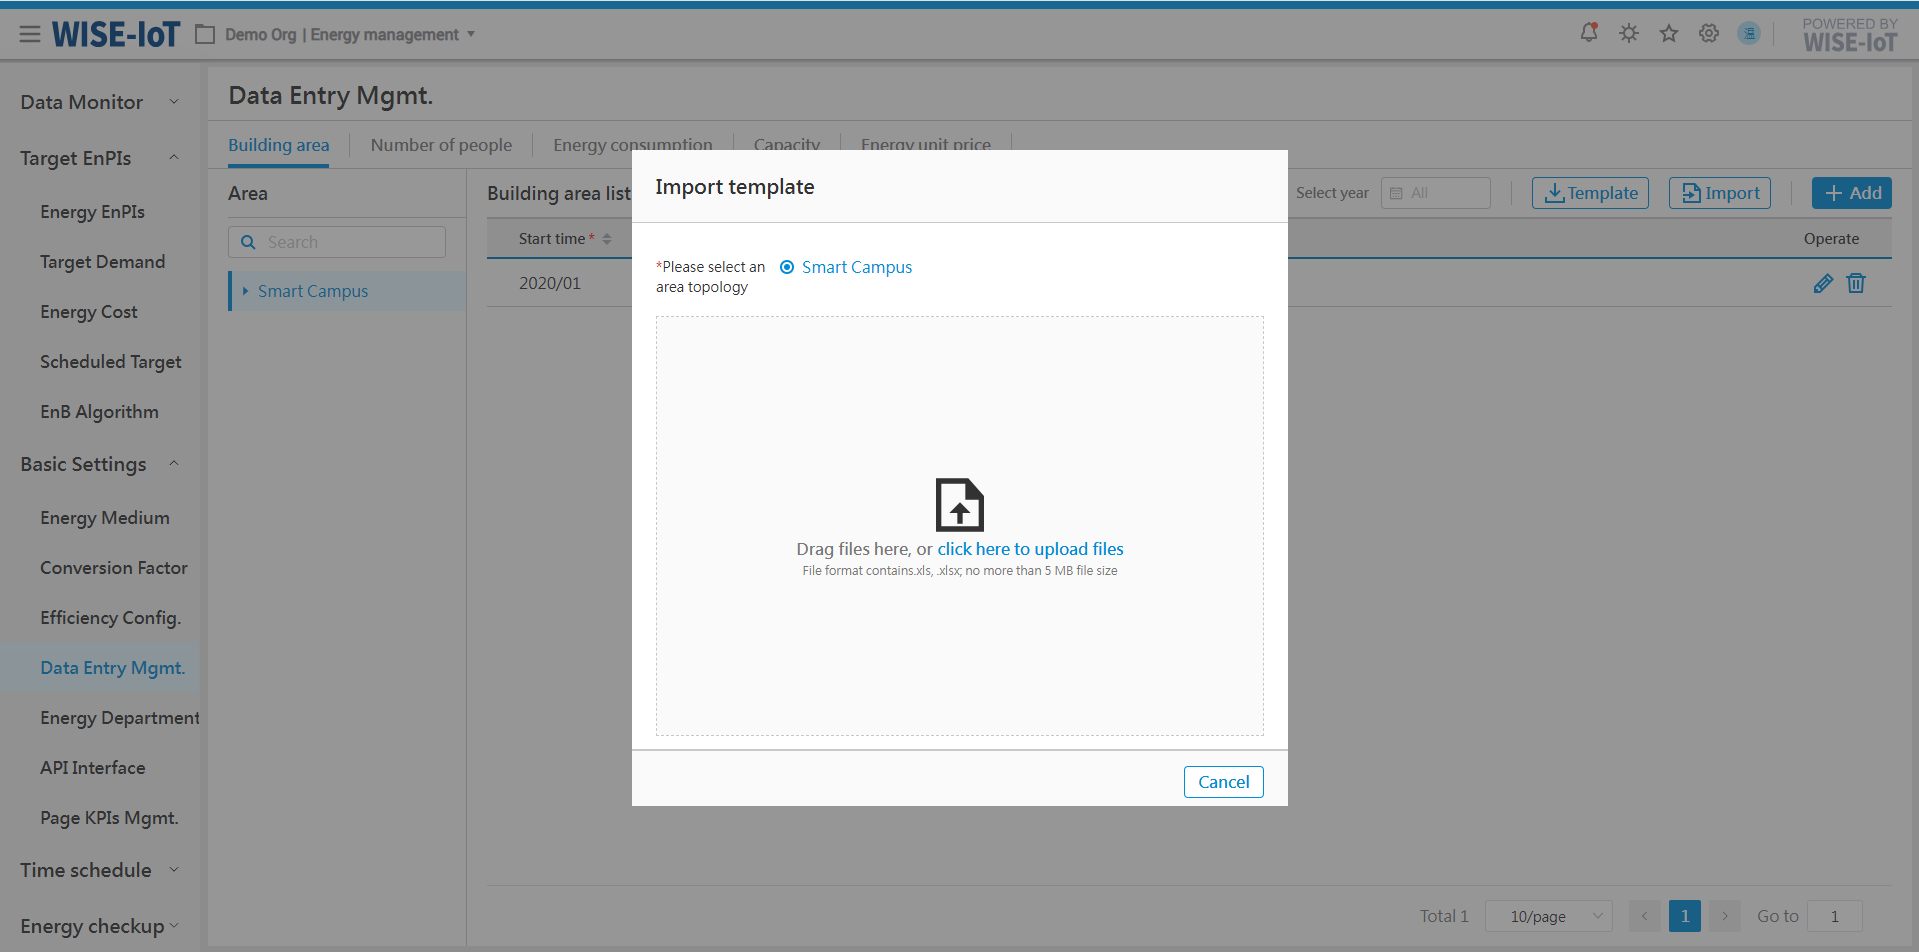This screenshot has width=1919, height=952.
Task: Open Energy Cost in sidebar
Action: pos(89,312)
